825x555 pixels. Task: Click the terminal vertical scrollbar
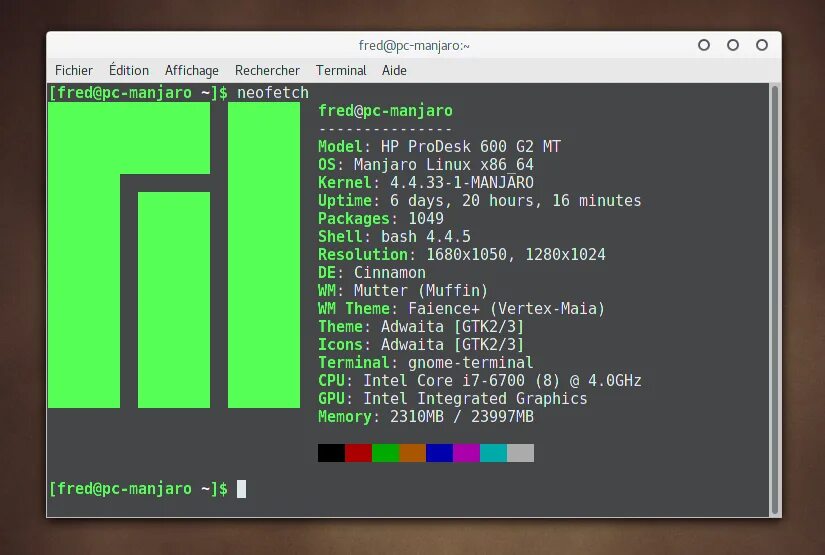[x=774, y=300]
